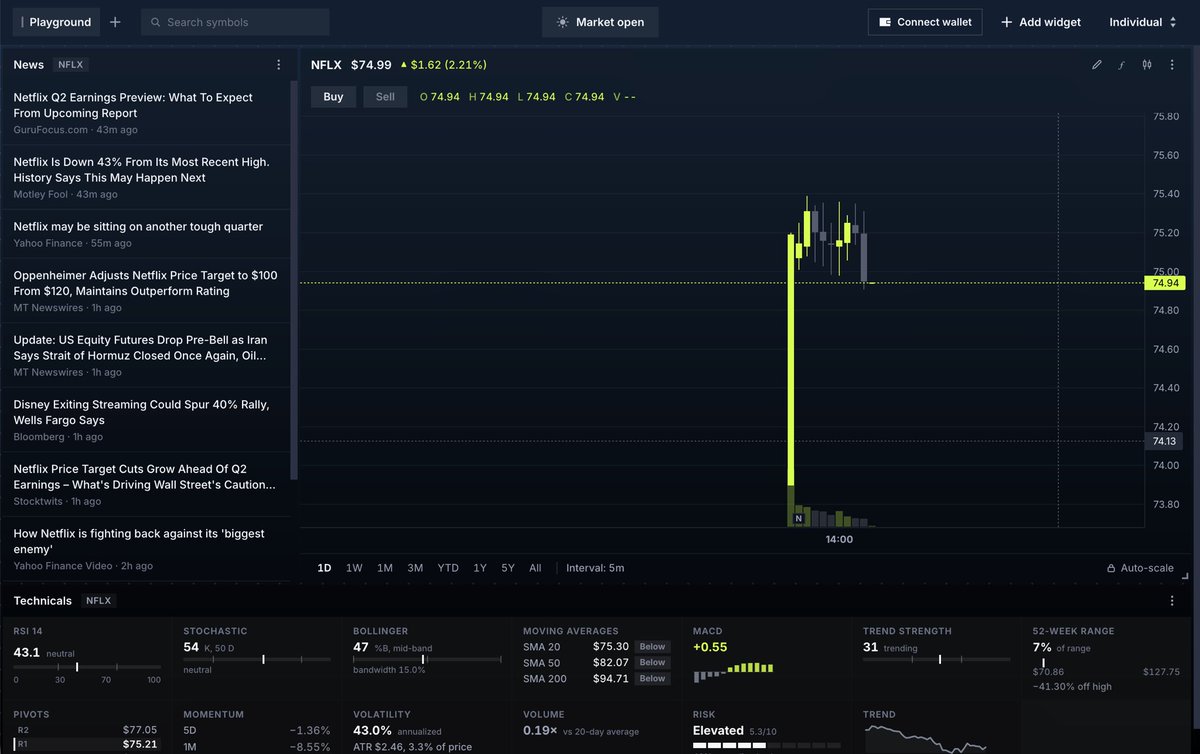Click the magnifier icon in the search box
Screen dimensions: 1200x754
click(x=155, y=22)
